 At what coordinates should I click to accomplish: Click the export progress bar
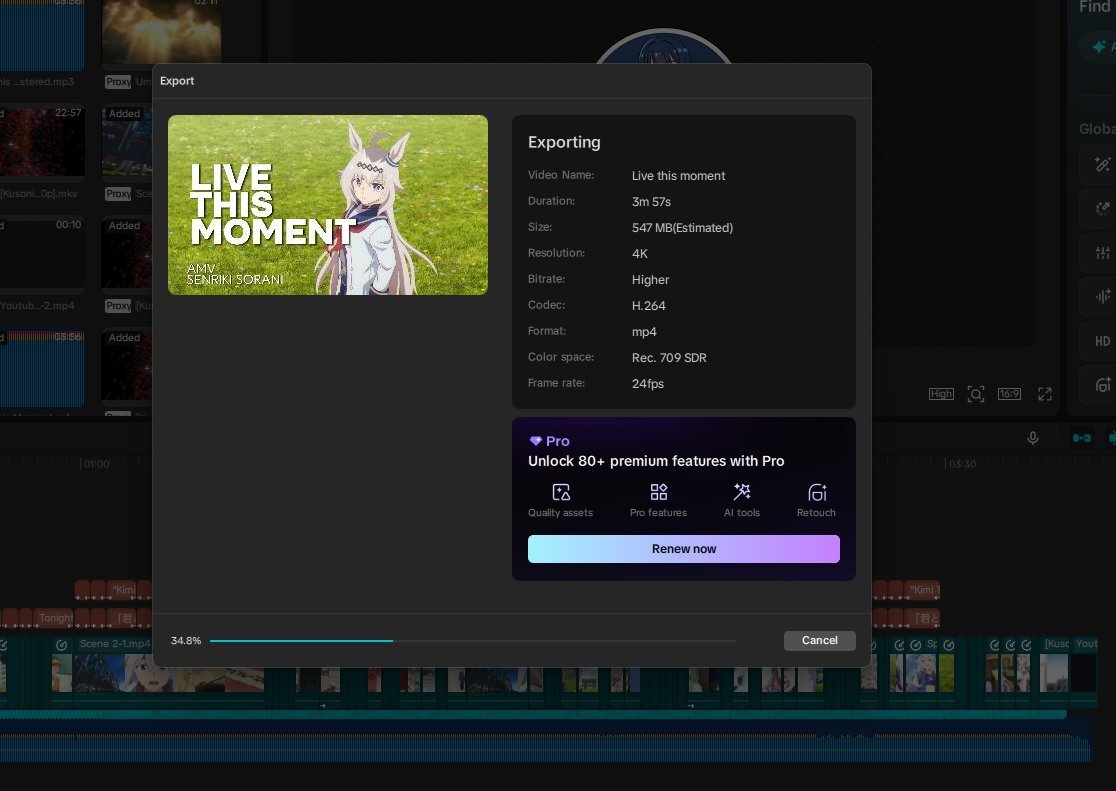click(x=472, y=640)
